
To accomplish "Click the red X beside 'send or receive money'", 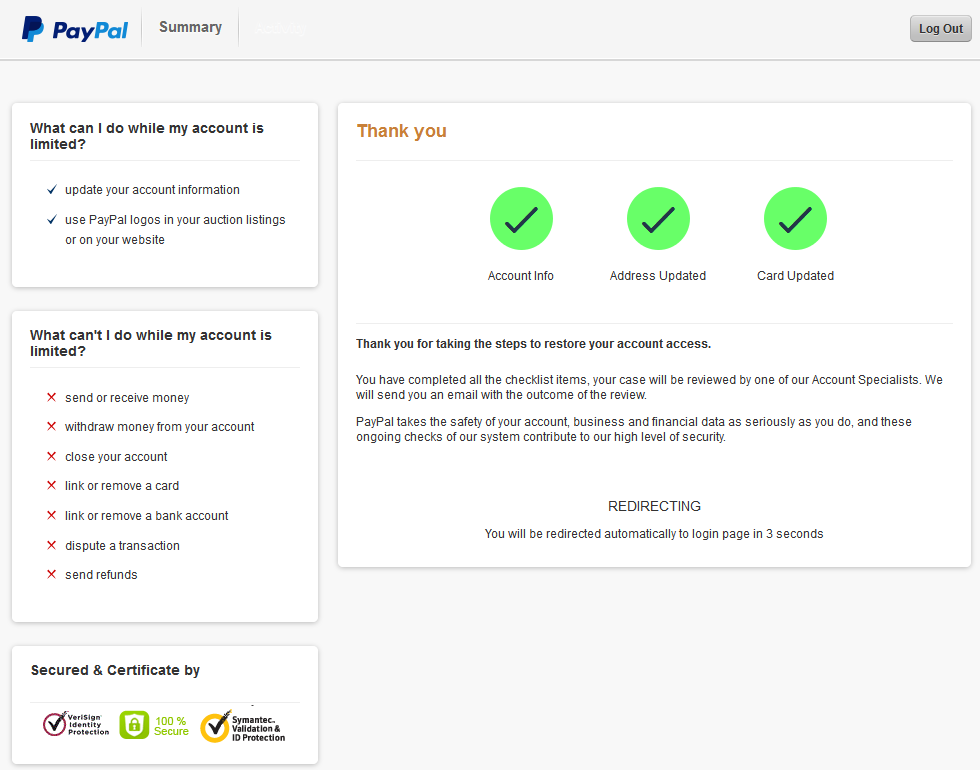I will point(52,398).
